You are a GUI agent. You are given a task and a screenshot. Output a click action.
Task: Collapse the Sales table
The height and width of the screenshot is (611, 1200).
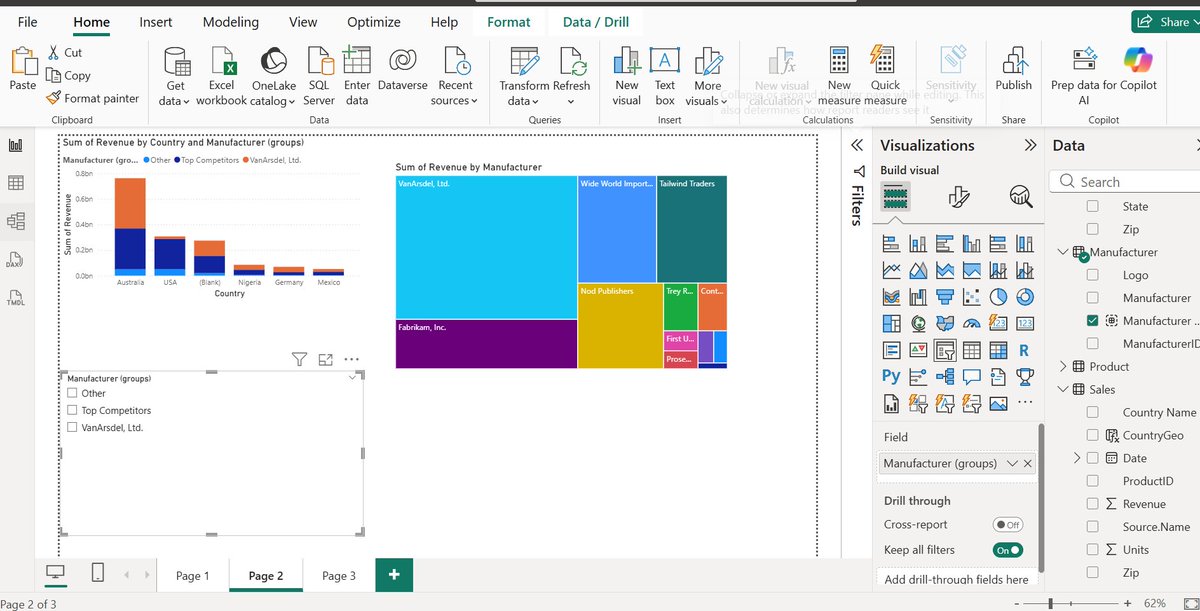[x=1062, y=389]
